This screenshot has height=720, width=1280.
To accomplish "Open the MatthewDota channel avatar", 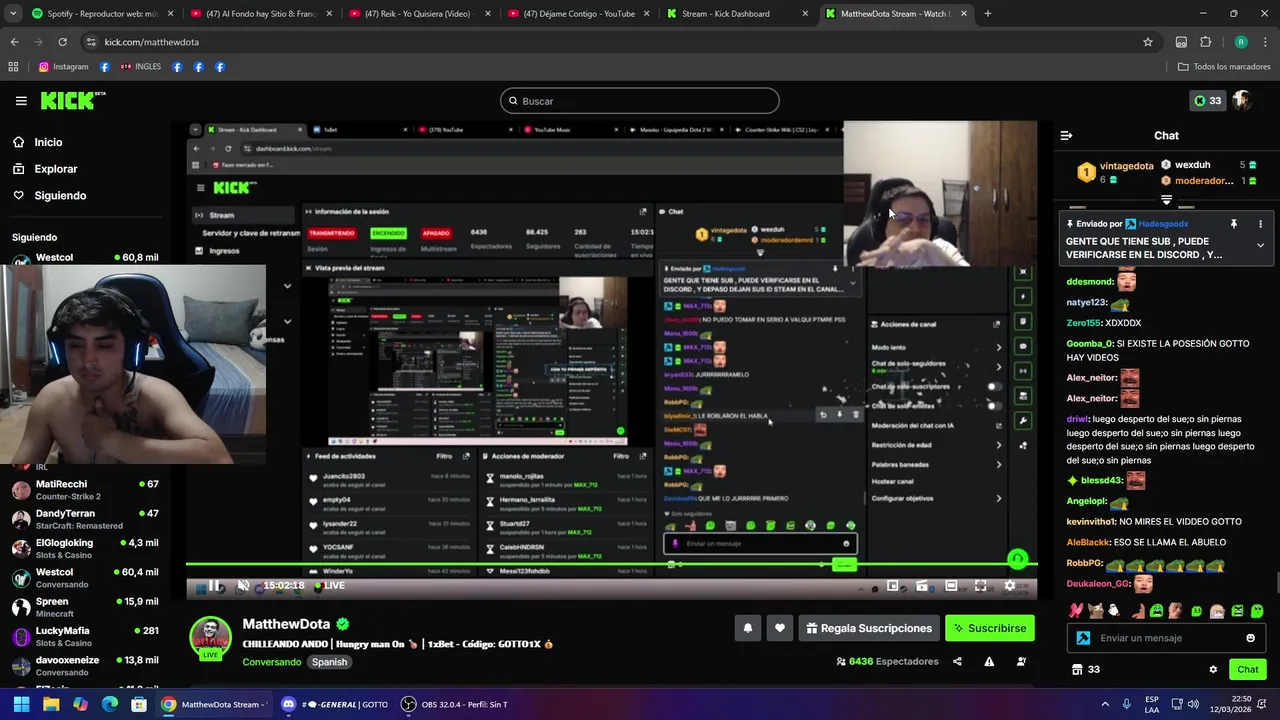I will [x=211, y=637].
